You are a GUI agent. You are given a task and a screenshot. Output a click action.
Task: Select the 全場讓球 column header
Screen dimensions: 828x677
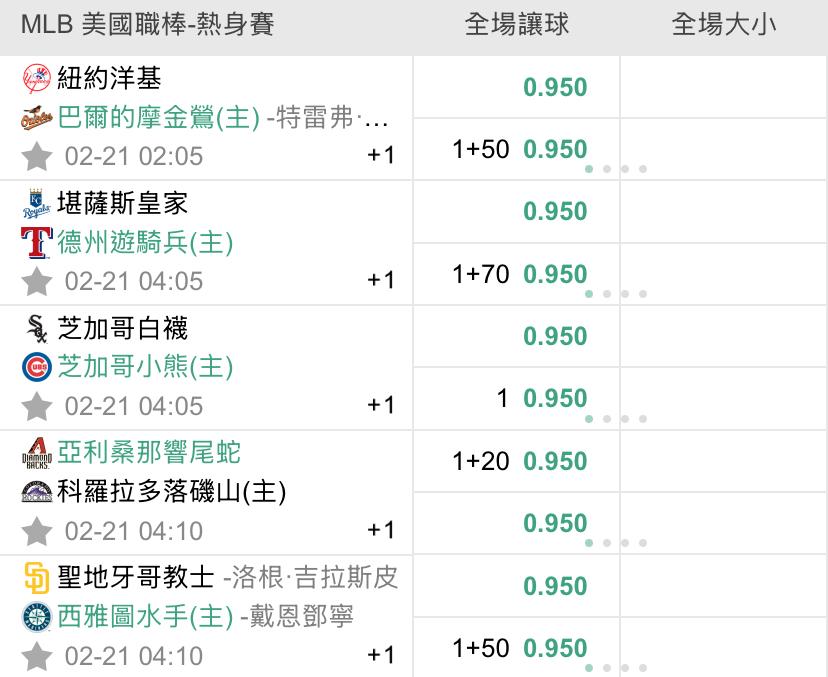(x=516, y=25)
